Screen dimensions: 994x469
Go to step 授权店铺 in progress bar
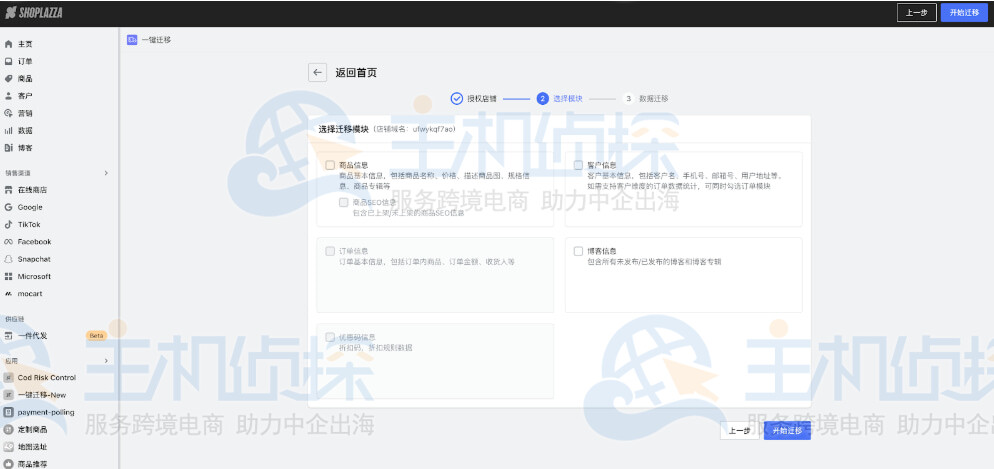tap(474, 99)
